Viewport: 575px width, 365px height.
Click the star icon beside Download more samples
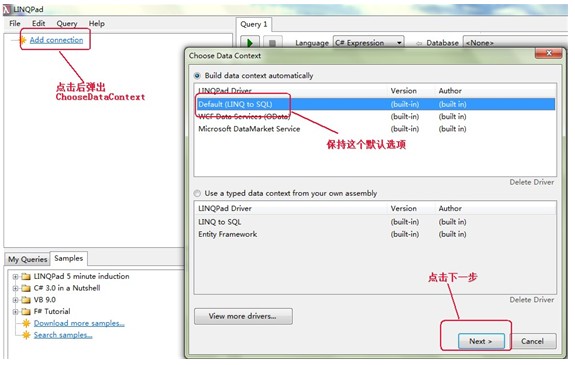[26, 323]
